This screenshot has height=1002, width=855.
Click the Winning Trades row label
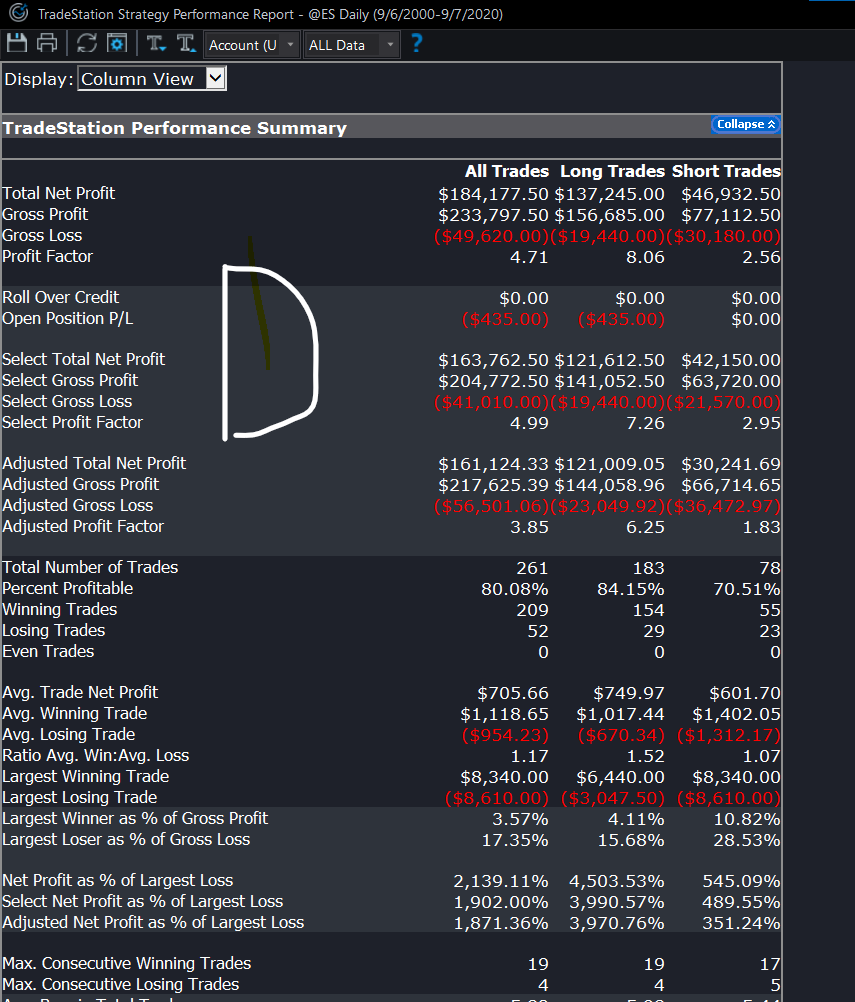(x=60, y=610)
